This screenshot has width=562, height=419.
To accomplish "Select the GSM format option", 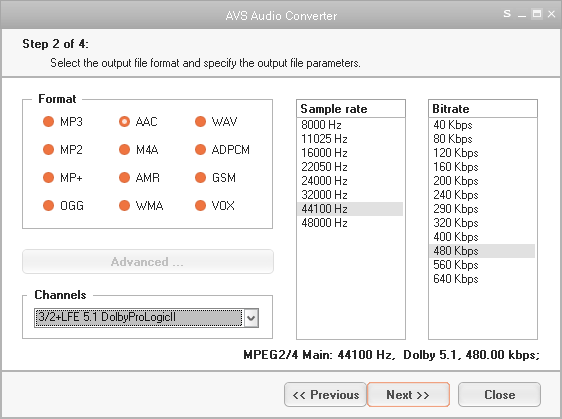I will (200, 177).
